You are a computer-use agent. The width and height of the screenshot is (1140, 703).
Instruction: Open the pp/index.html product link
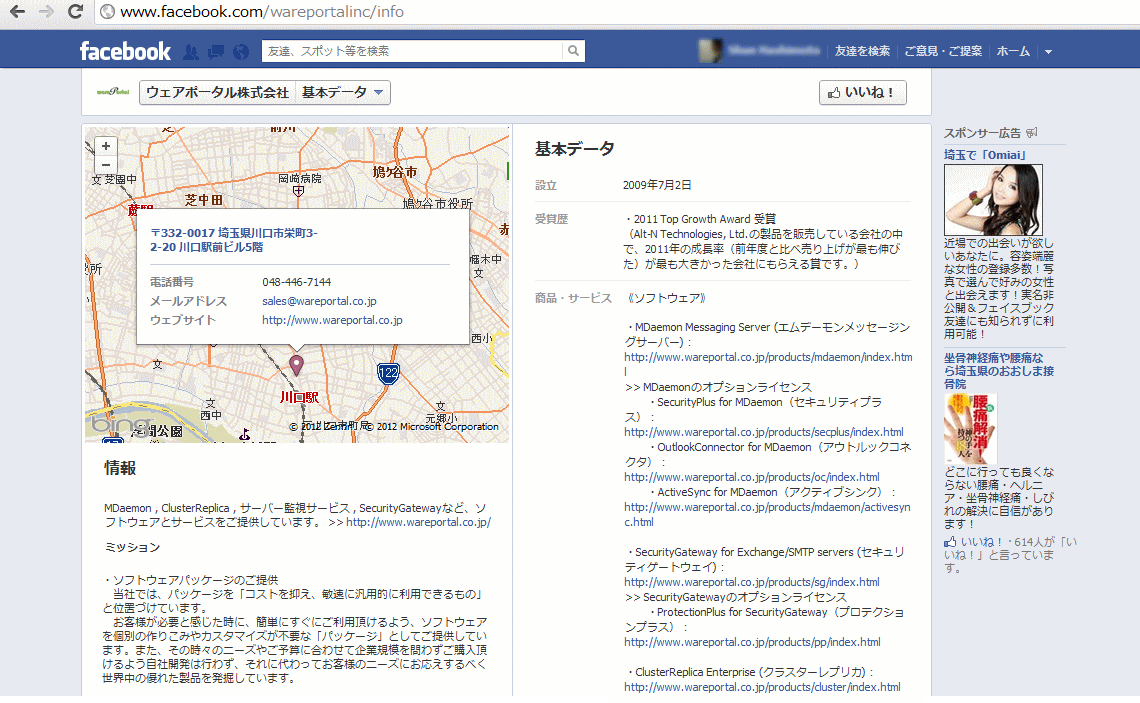click(752, 642)
